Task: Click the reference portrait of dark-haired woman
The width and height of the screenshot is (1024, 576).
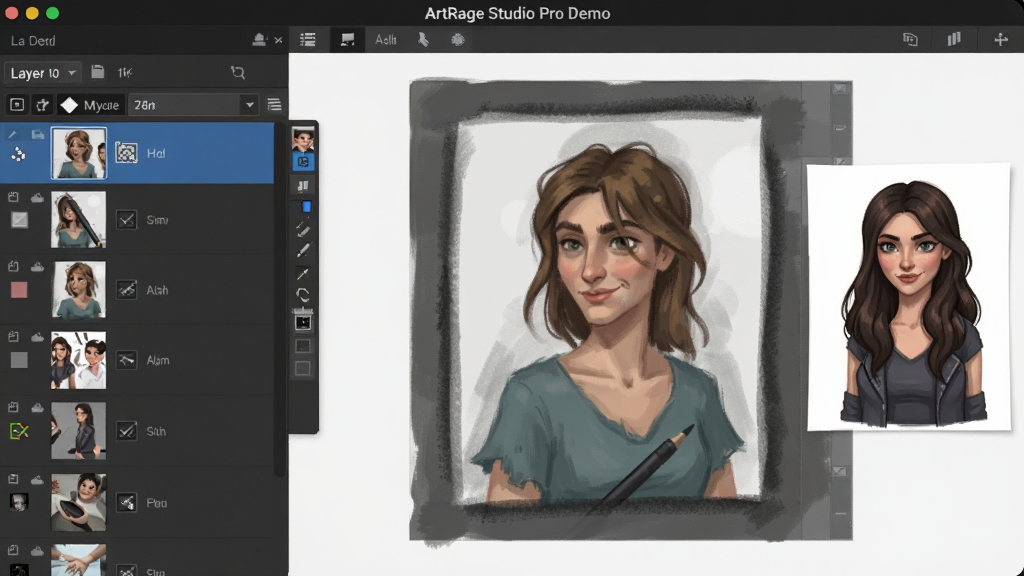Action: 909,297
